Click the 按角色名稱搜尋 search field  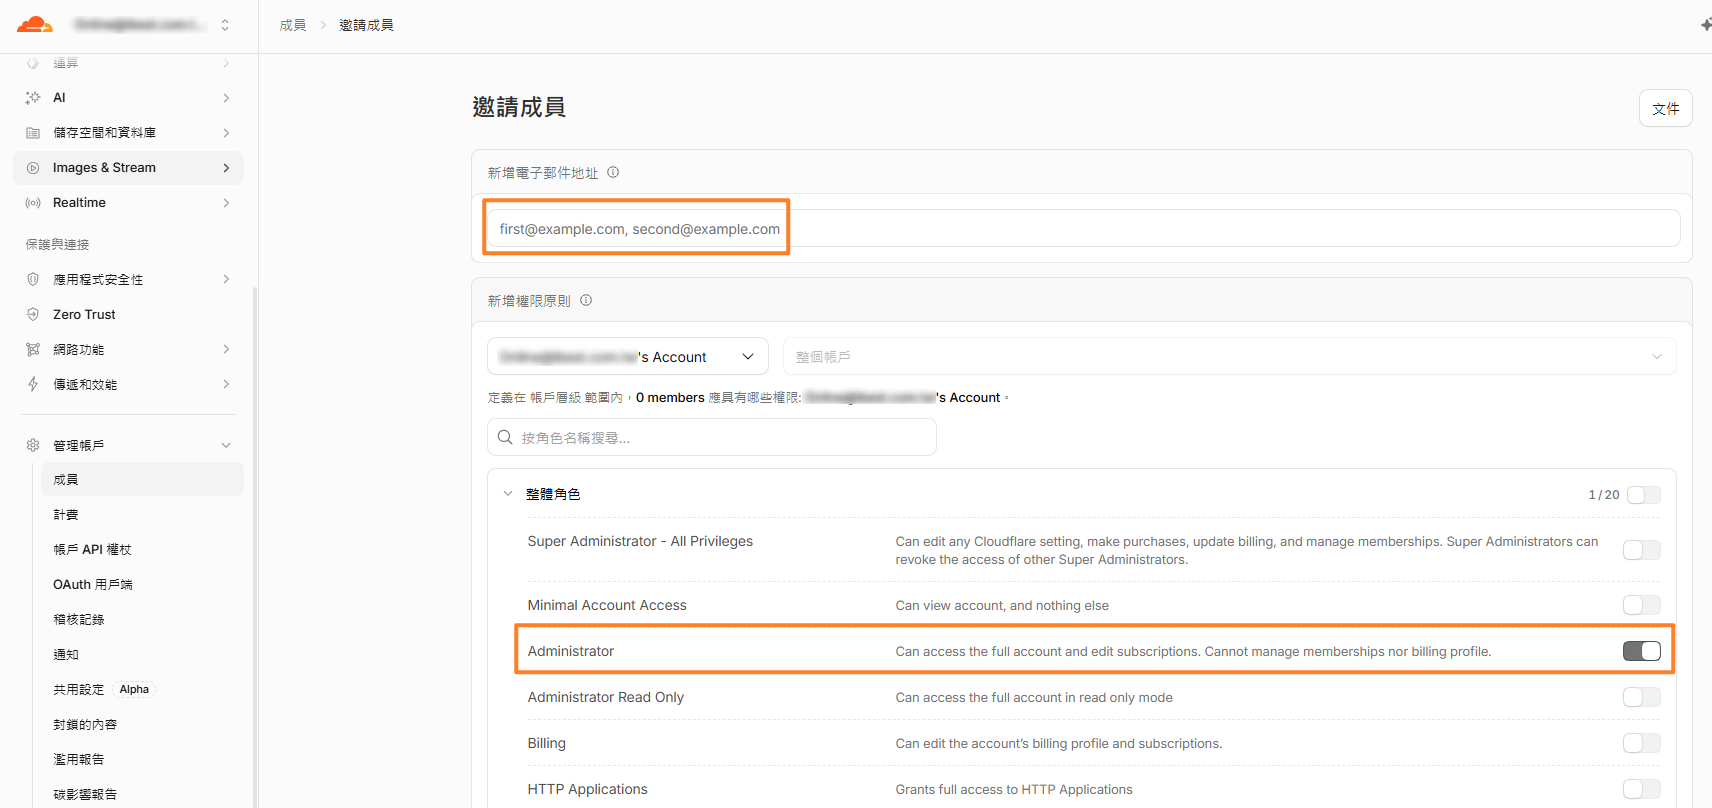tap(712, 437)
